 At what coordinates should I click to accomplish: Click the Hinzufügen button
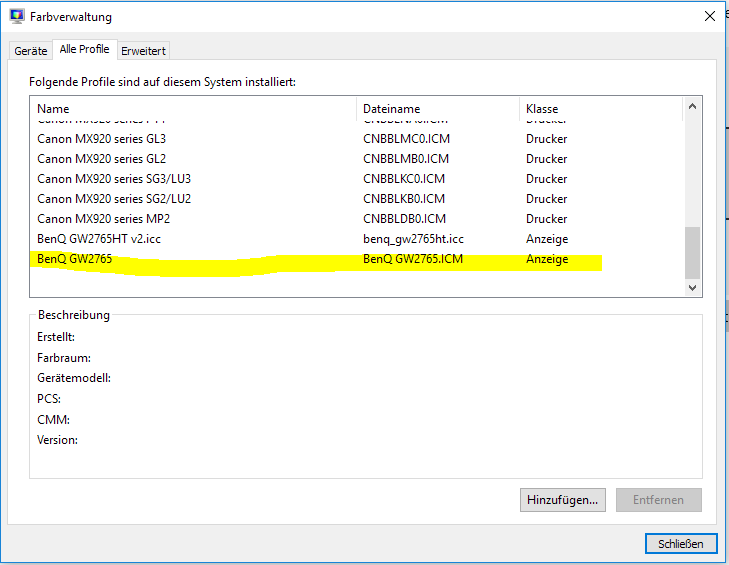[562, 499]
